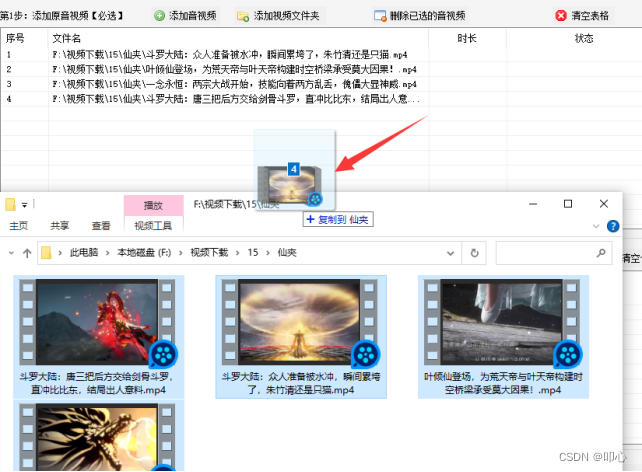The width and height of the screenshot is (642, 472).
Task: Open the 主页 ribbon tab
Action: click(x=19, y=226)
